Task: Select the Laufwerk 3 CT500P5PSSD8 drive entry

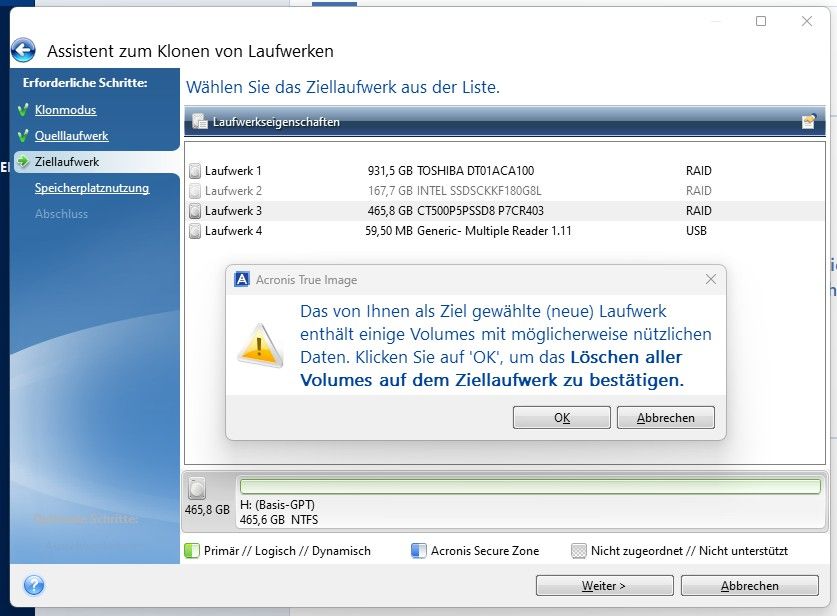Action: point(400,210)
